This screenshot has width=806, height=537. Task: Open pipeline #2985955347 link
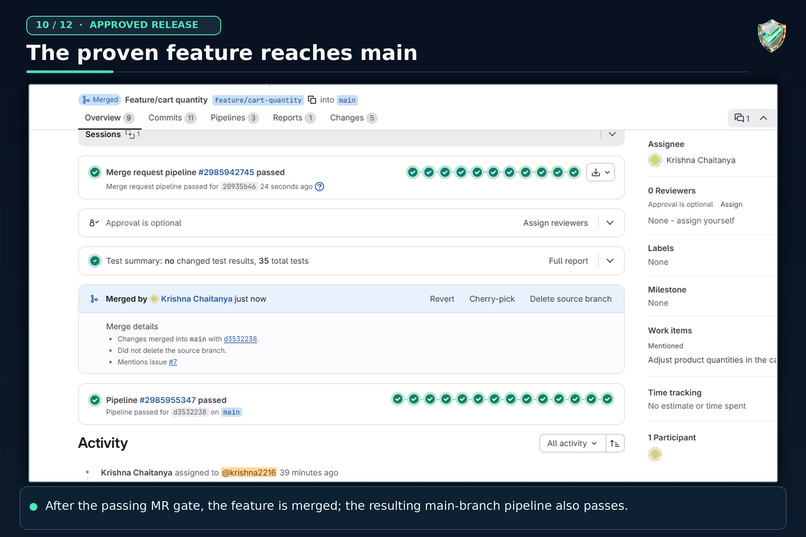[x=168, y=400]
